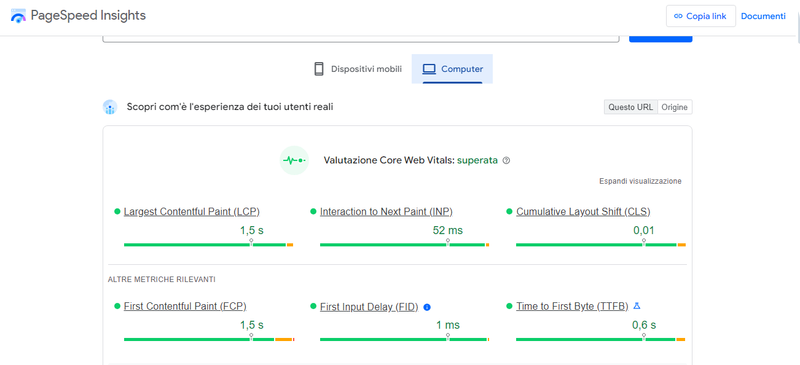This screenshot has height=365, width=800.
Task: Click the FID distribution bar
Action: [x=405, y=339]
